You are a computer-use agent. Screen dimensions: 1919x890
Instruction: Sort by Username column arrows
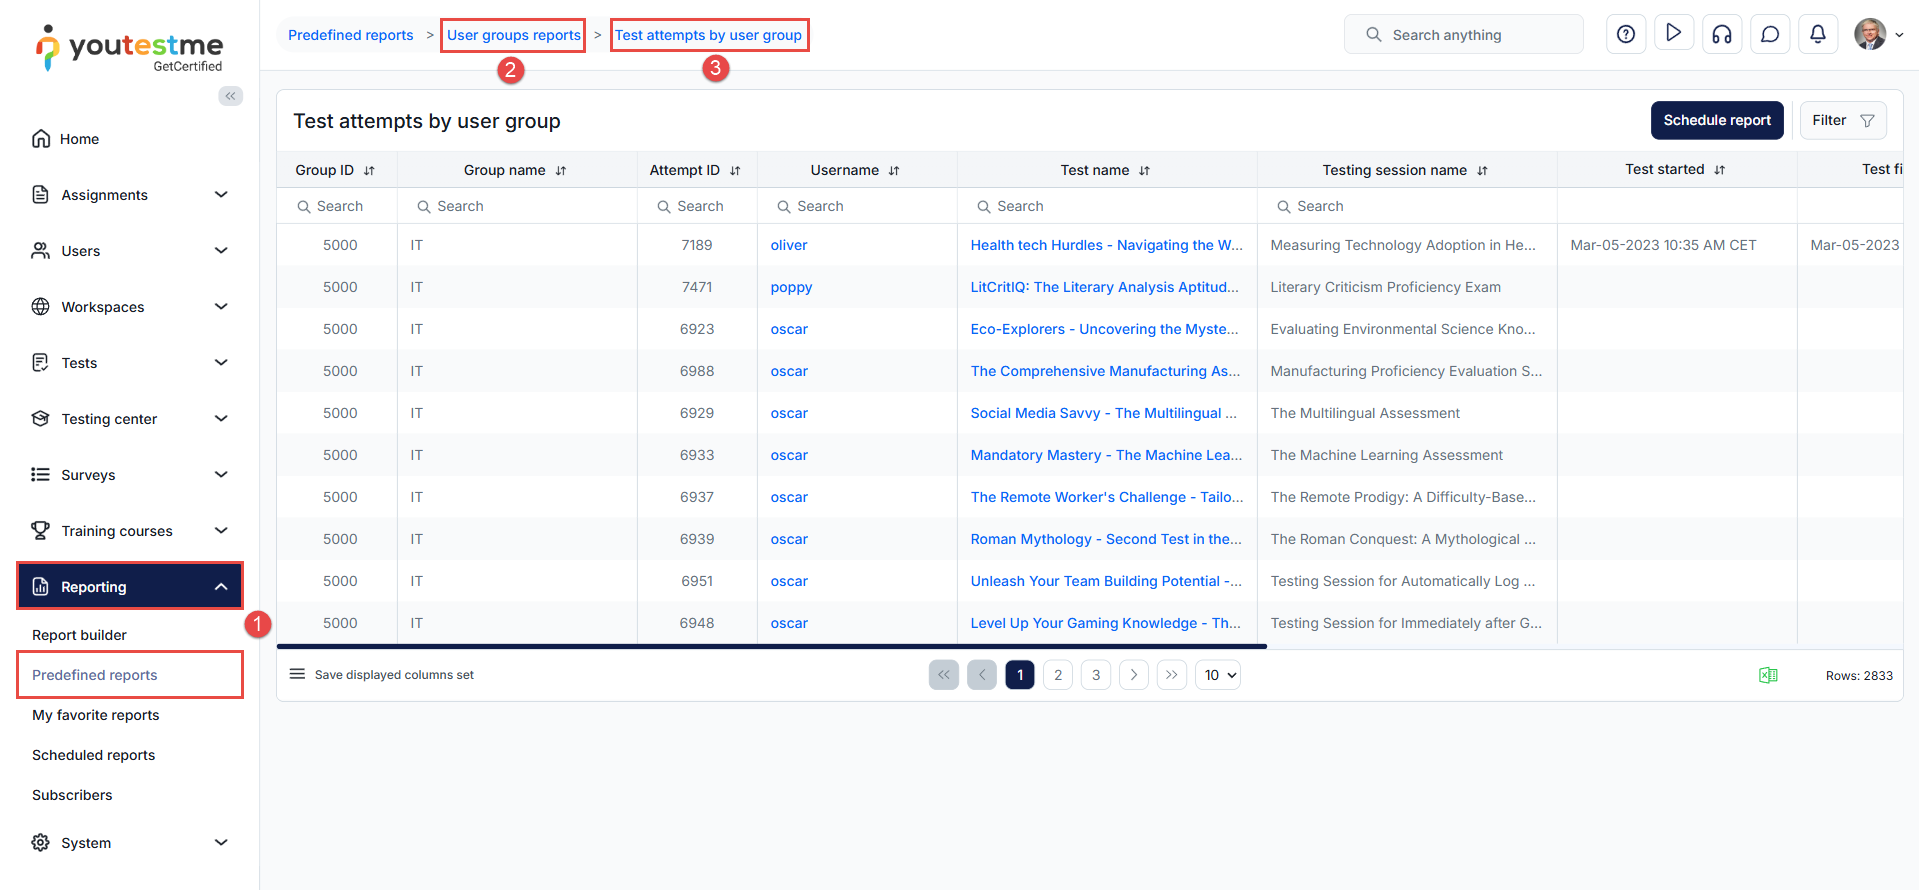(x=894, y=171)
